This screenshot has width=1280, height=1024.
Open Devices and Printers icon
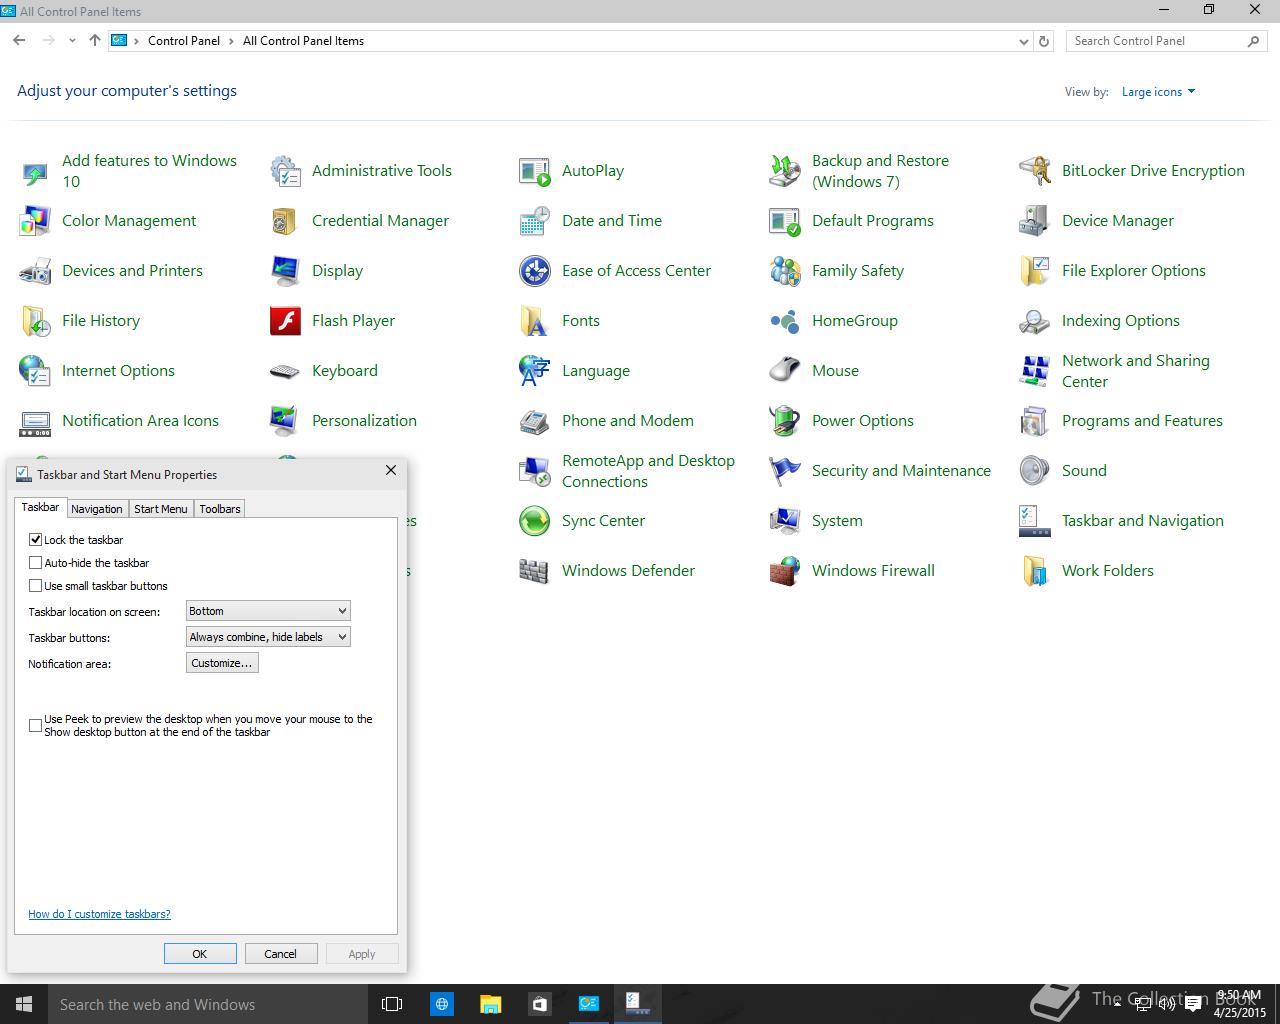pyautogui.click(x=35, y=271)
